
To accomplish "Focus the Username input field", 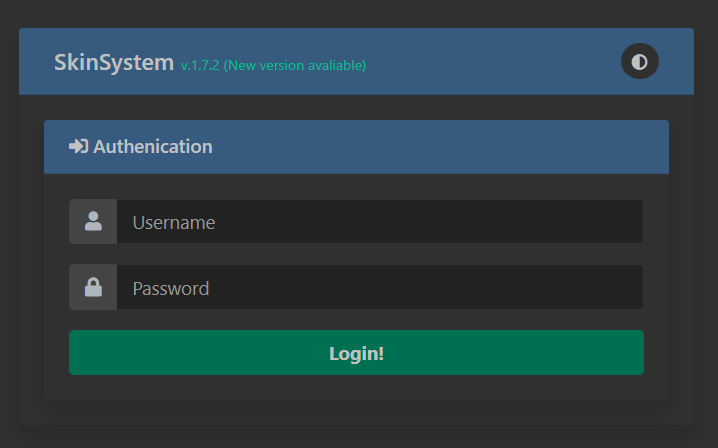I will tap(380, 222).
